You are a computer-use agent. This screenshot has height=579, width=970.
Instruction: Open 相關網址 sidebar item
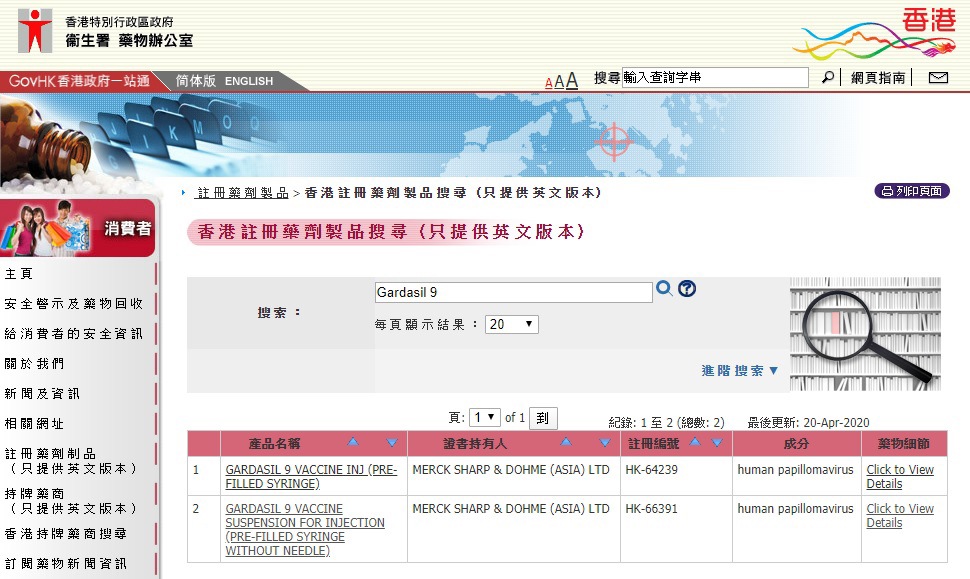tap(34, 424)
